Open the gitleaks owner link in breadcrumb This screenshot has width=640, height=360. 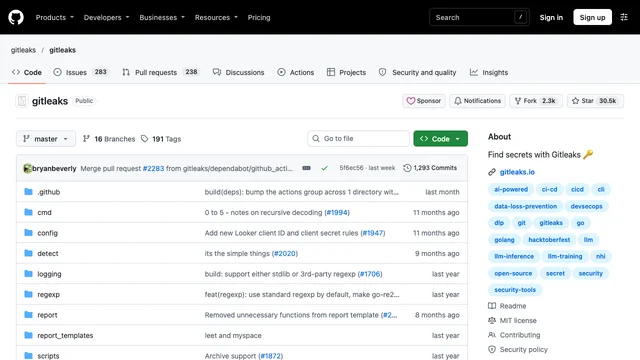click(23, 50)
